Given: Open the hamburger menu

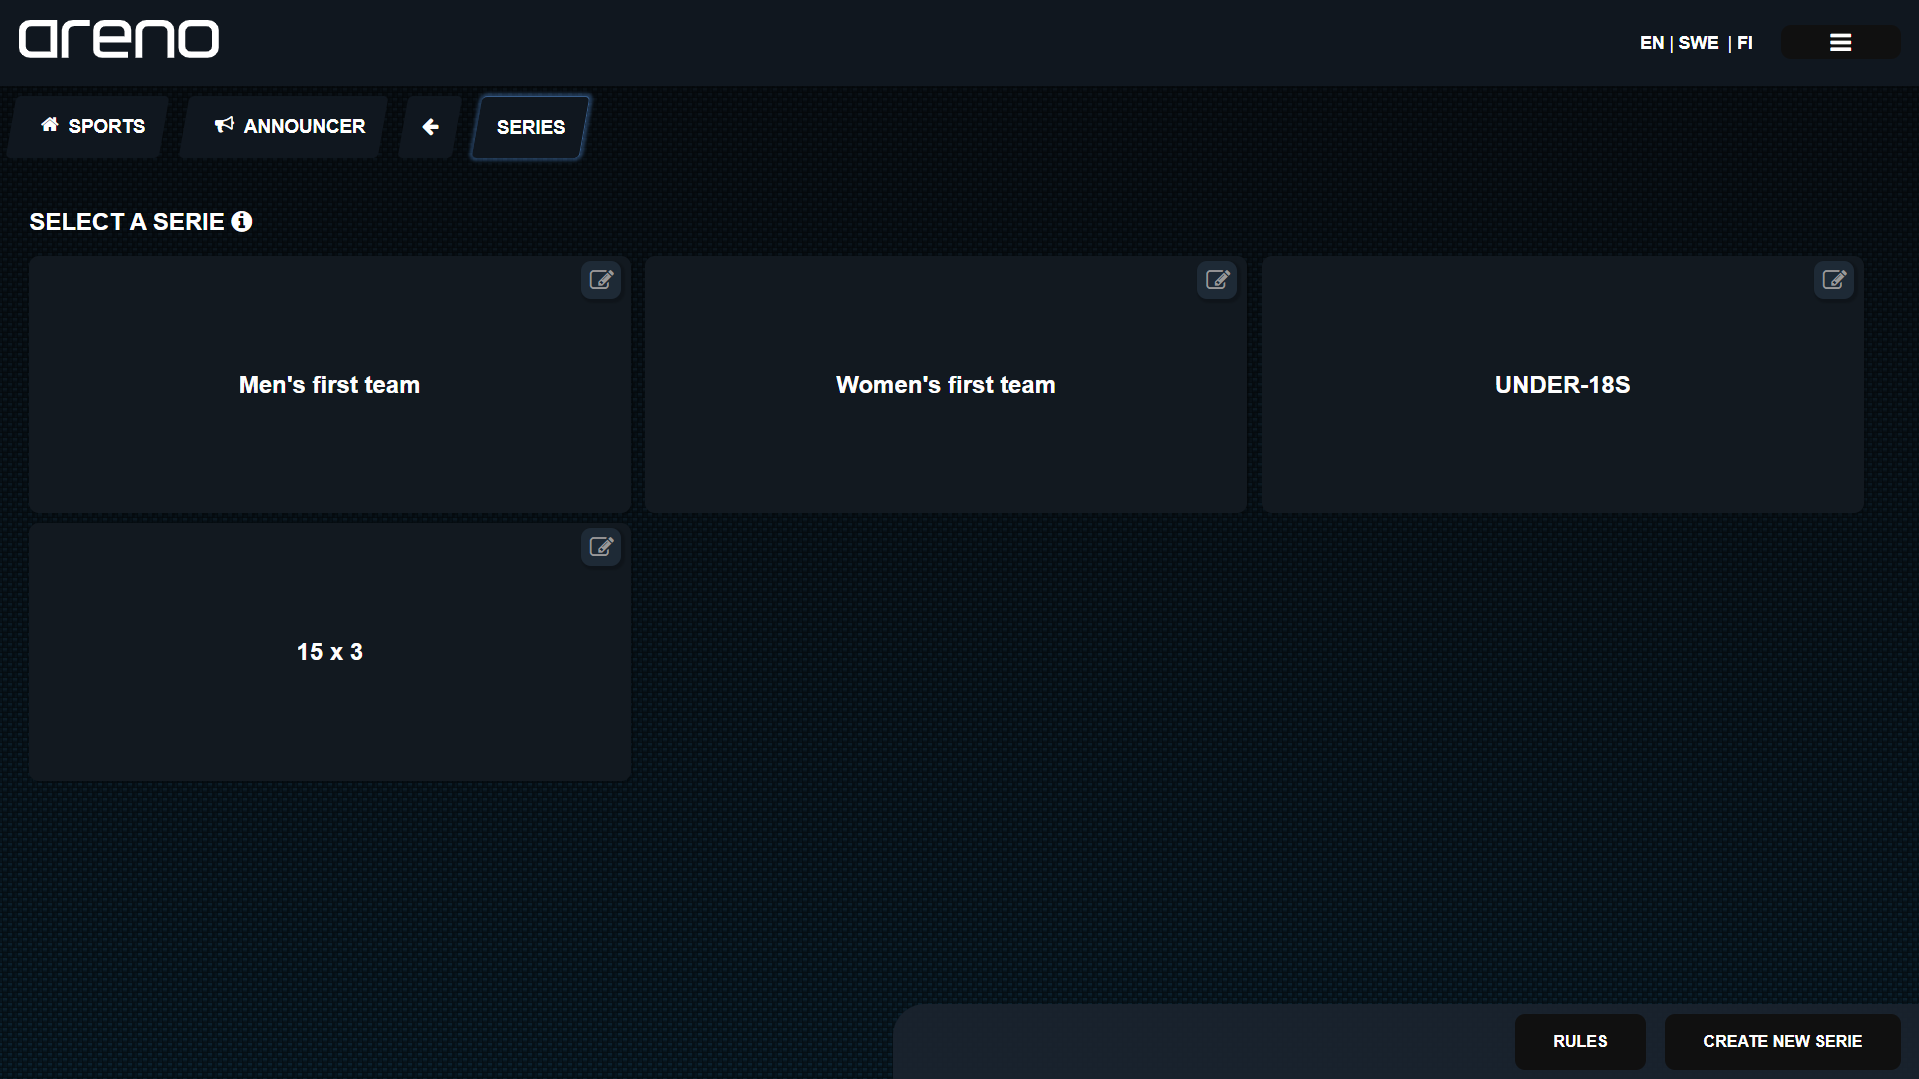Looking at the screenshot, I should pyautogui.click(x=1840, y=42).
